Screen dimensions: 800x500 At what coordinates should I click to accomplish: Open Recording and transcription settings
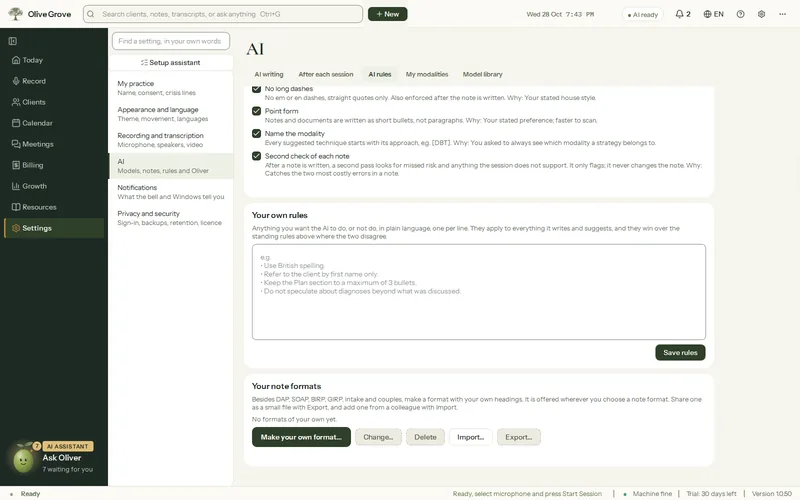click(x=171, y=140)
